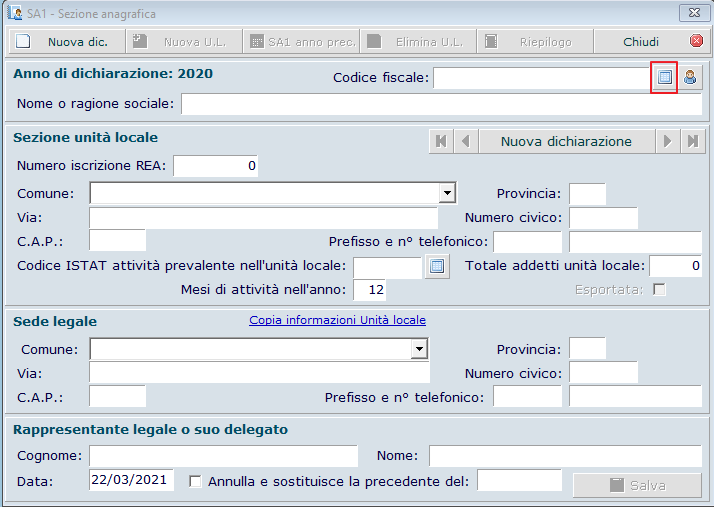
Task: Click the Codice fiscale lookup list icon
Action: (x=664, y=77)
